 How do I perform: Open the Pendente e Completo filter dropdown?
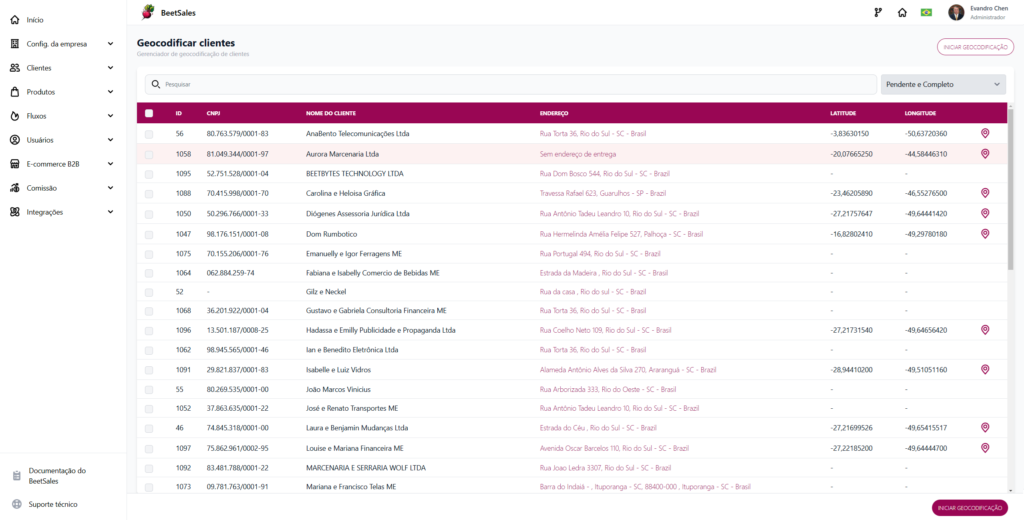943,84
